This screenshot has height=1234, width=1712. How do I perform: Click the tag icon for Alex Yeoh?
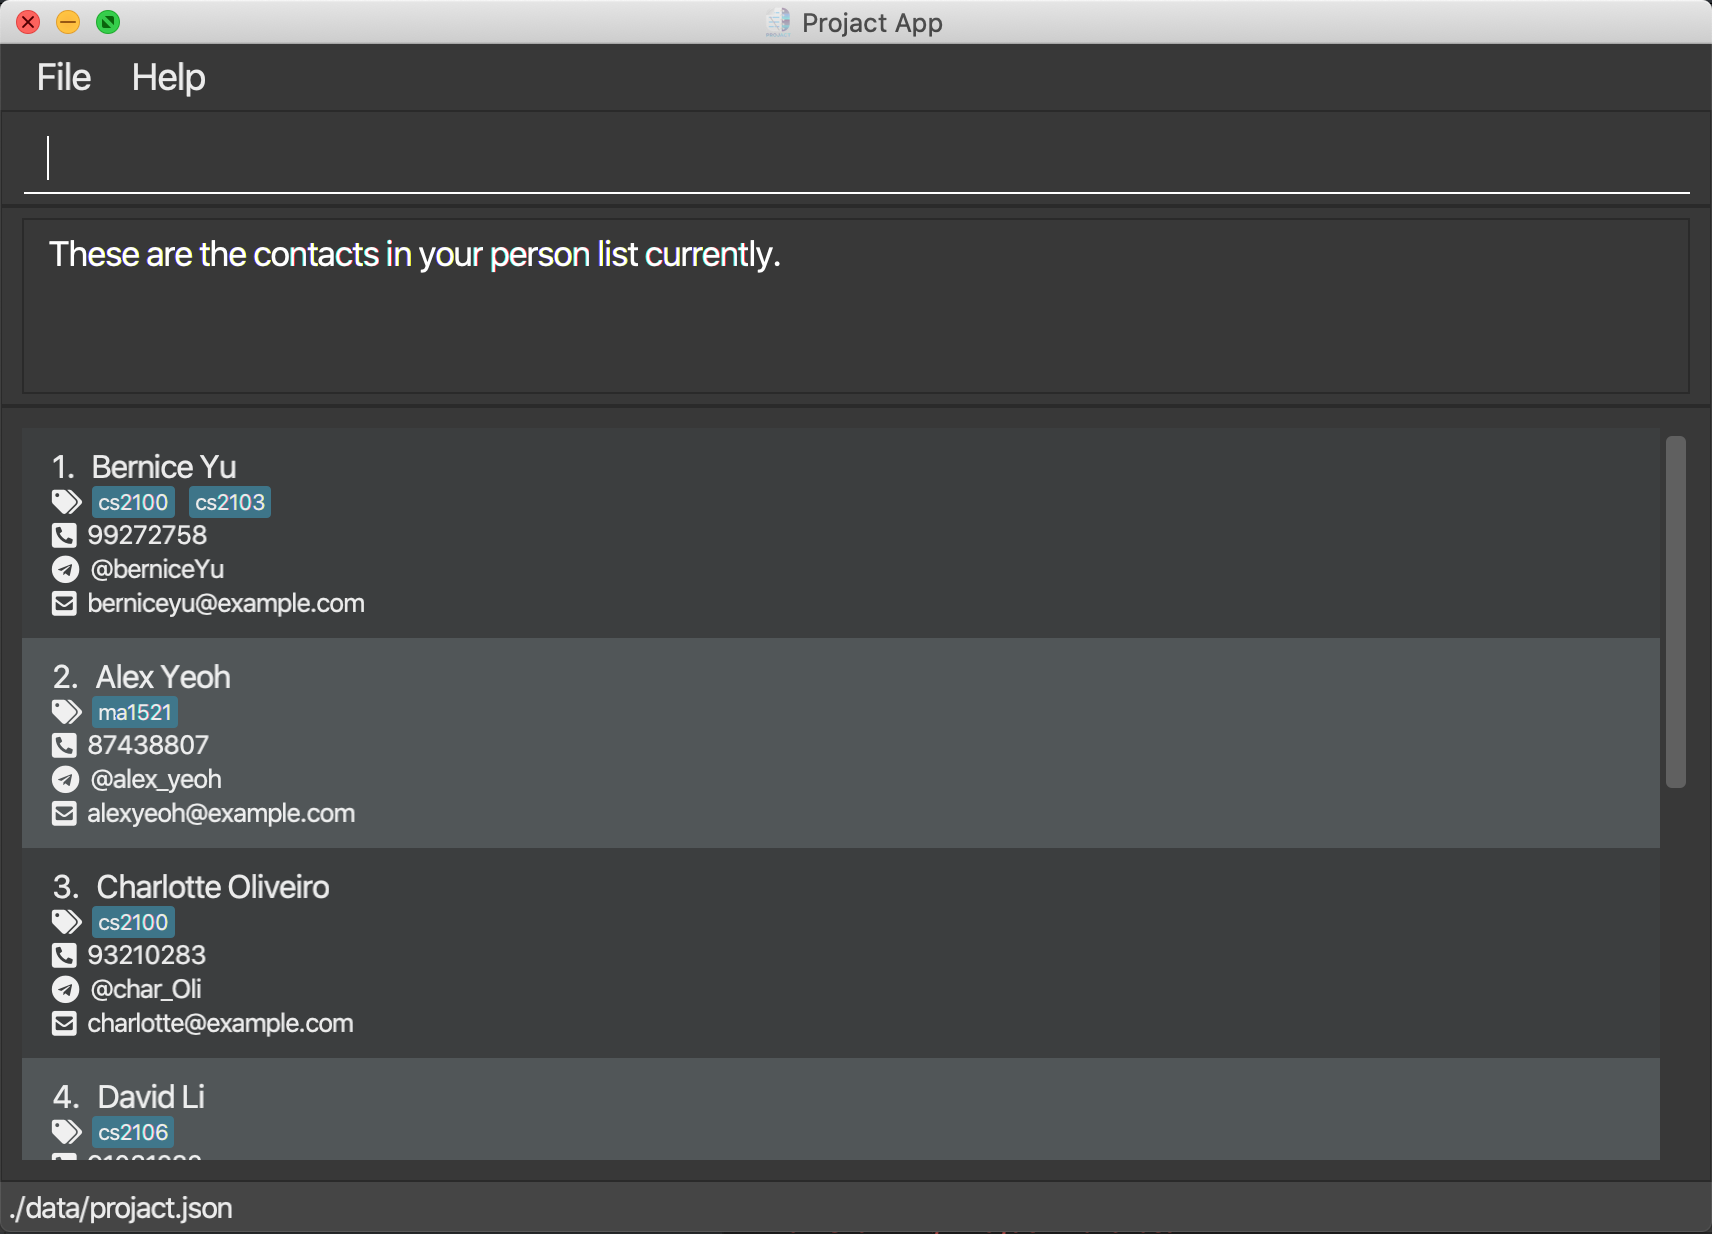point(66,712)
